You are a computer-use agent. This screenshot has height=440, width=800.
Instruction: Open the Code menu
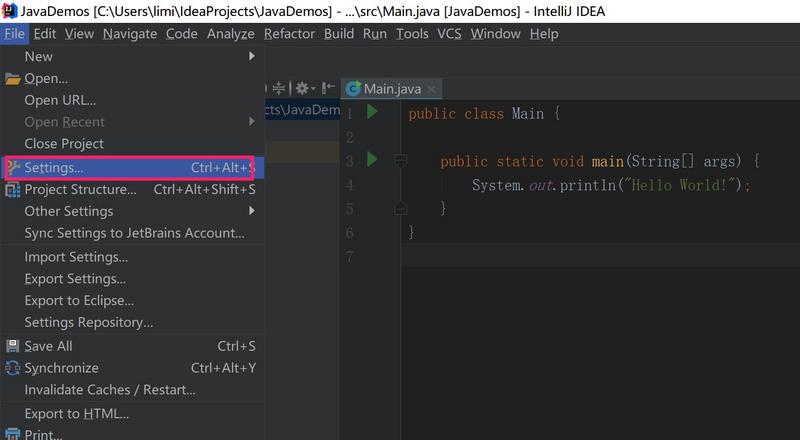point(182,34)
